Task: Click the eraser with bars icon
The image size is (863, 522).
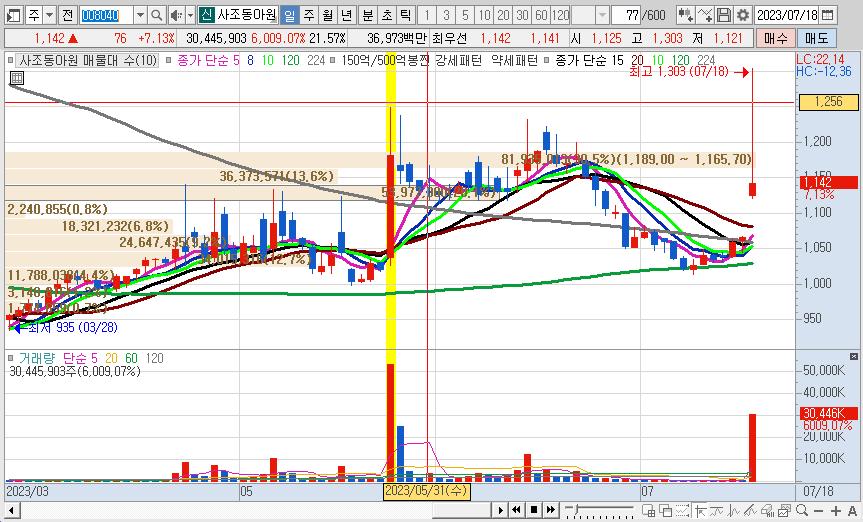Action: (x=767, y=510)
